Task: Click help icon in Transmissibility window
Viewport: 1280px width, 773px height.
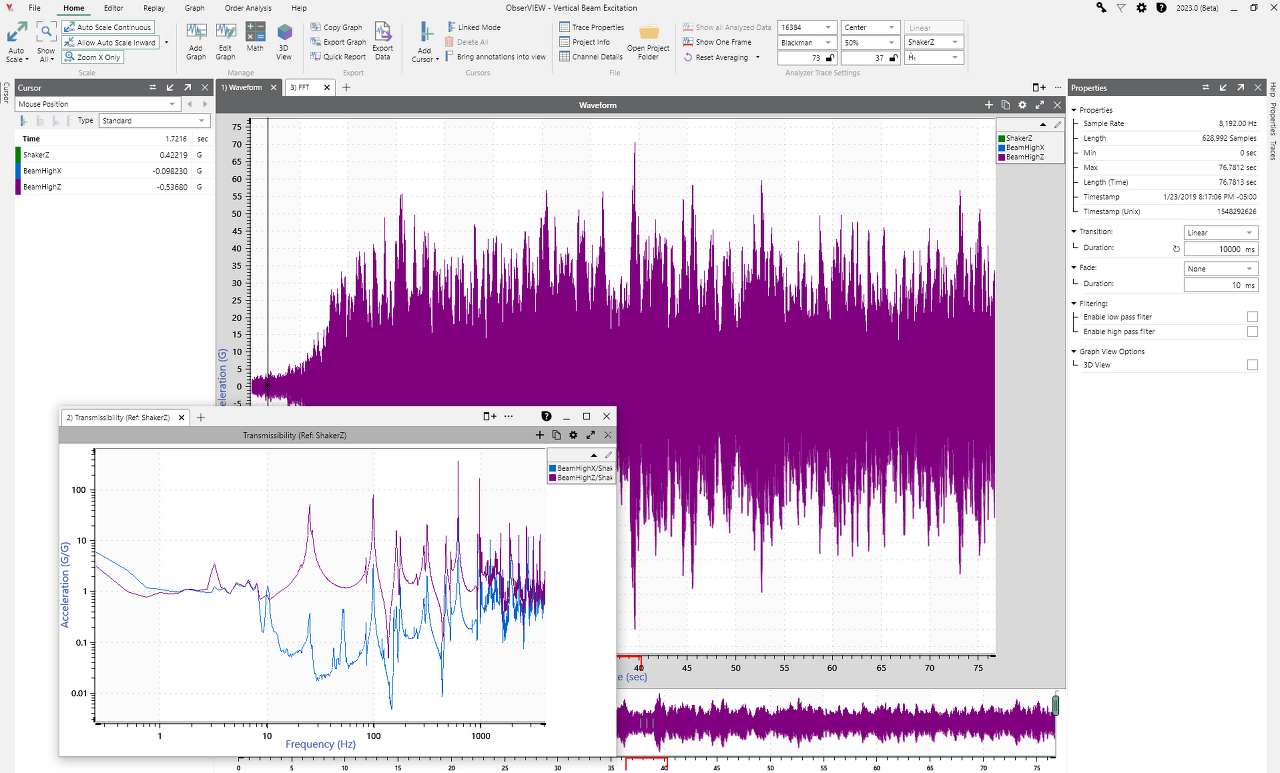Action: point(546,416)
